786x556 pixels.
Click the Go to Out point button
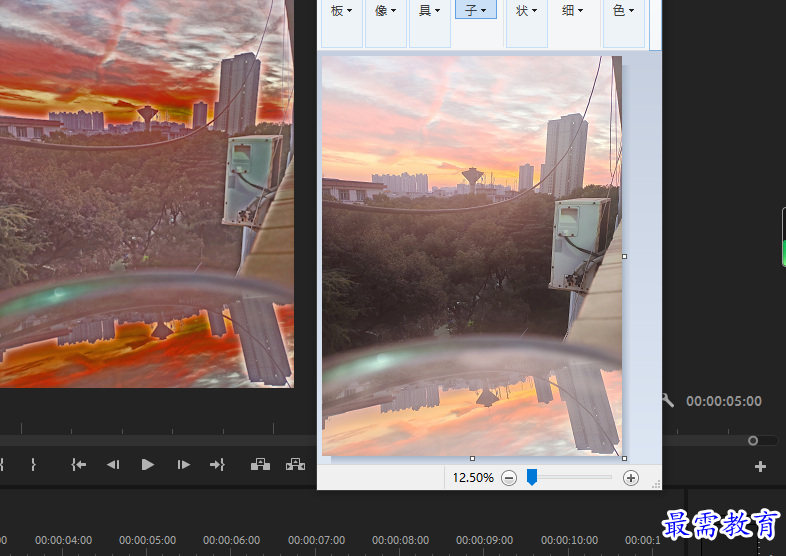(218, 465)
